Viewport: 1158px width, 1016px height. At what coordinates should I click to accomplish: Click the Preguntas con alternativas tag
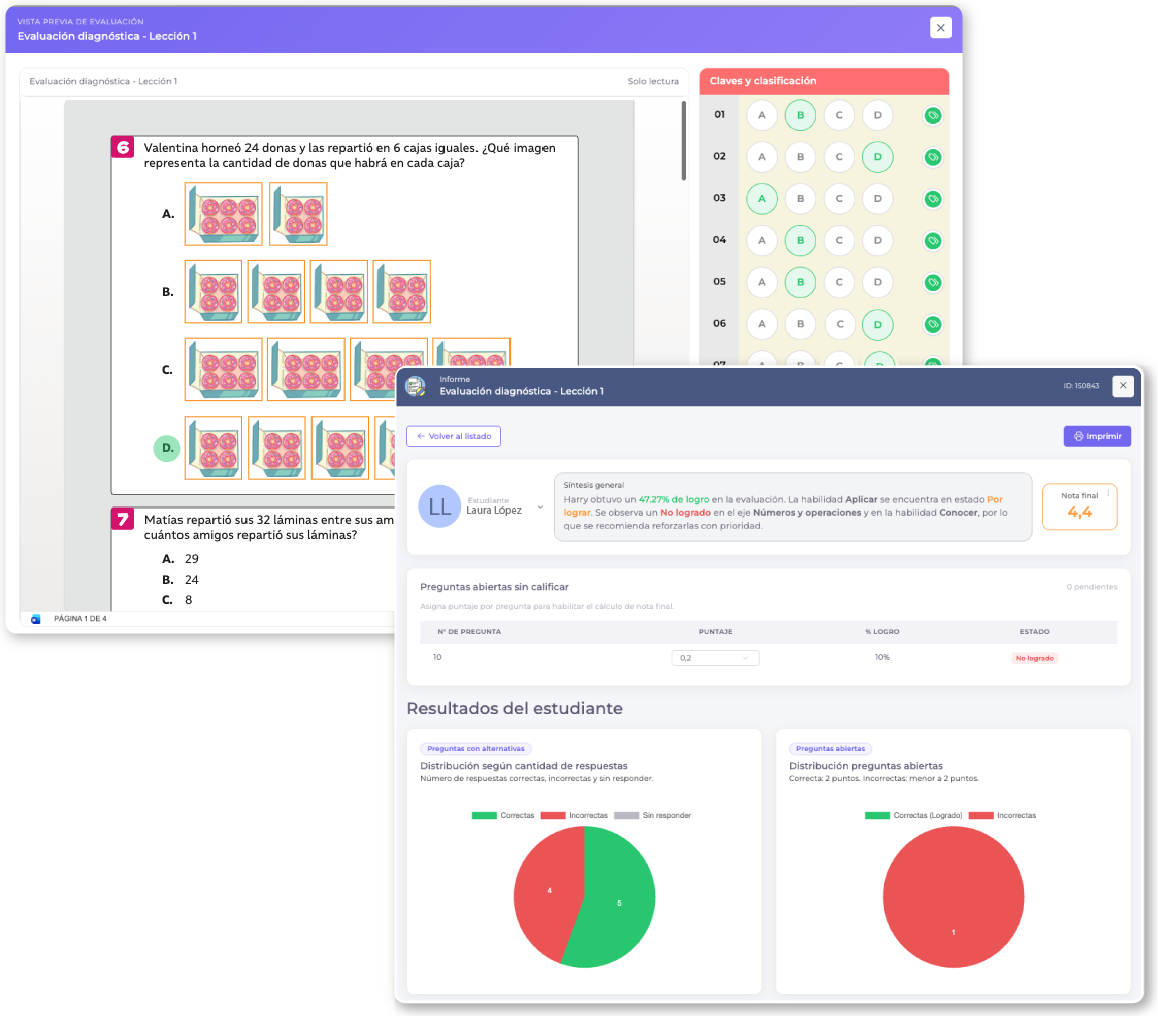coord(476,749)
